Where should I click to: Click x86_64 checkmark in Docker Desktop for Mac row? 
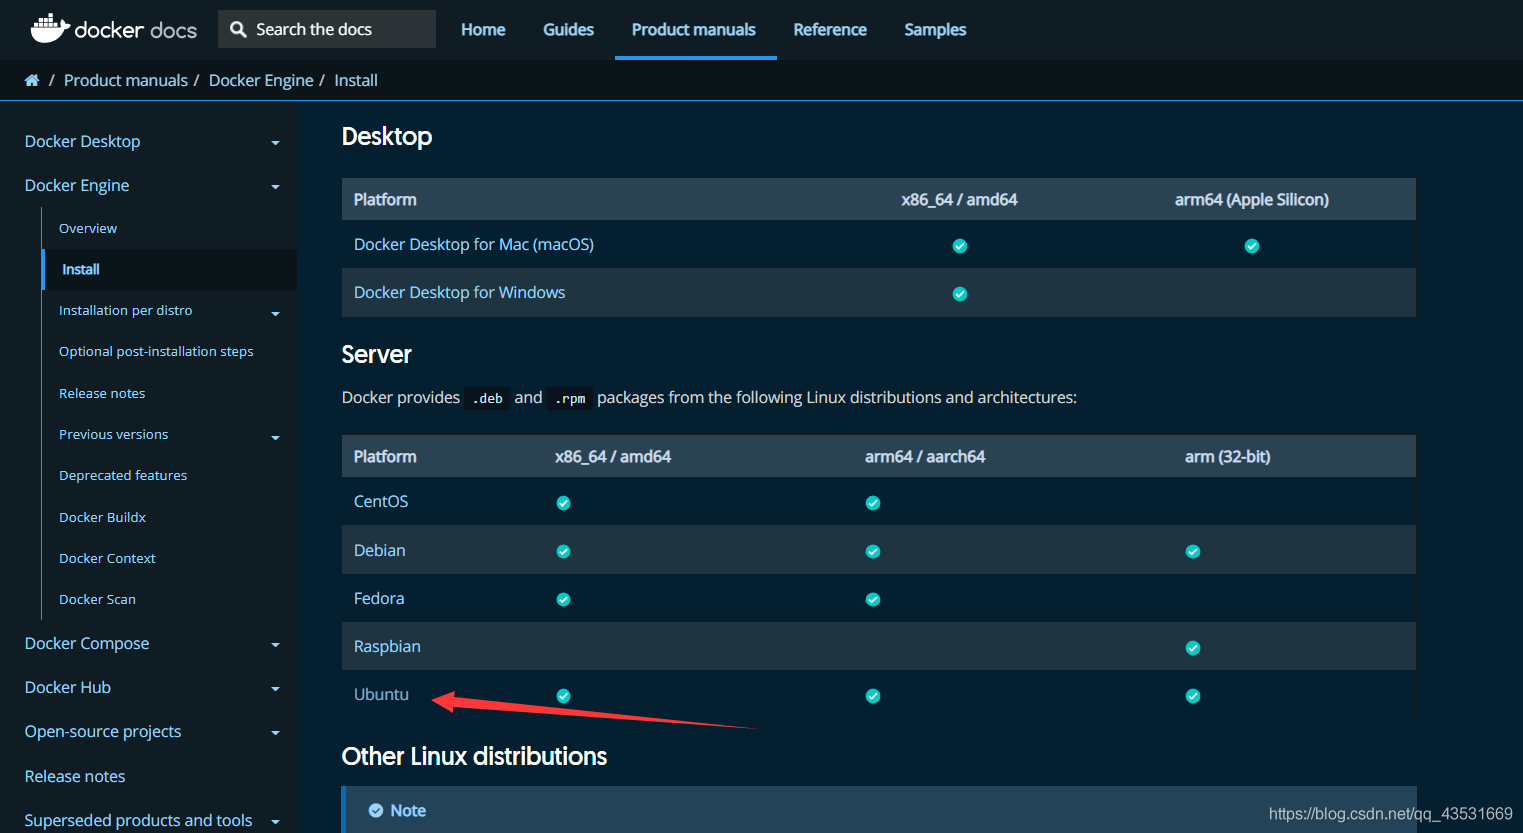(960, 246)
